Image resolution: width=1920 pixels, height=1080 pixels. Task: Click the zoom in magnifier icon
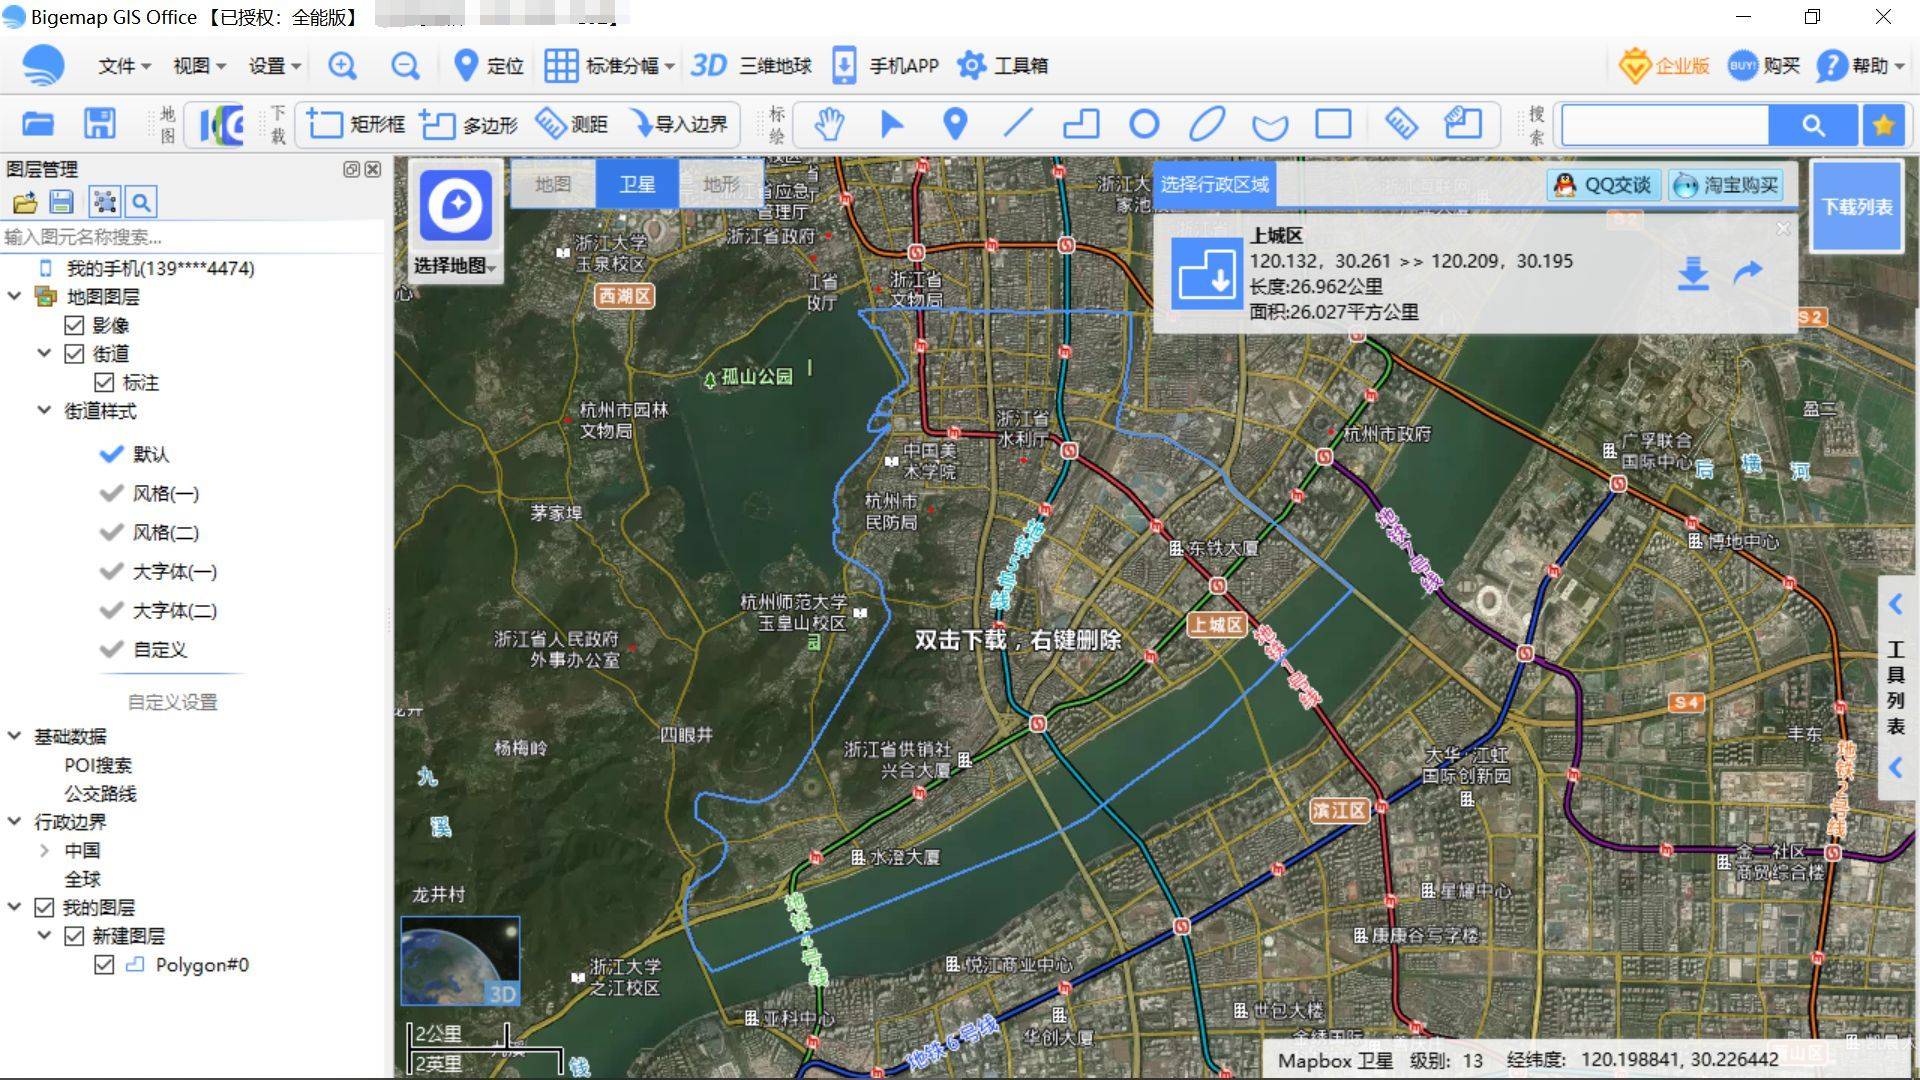click(342, 66)
